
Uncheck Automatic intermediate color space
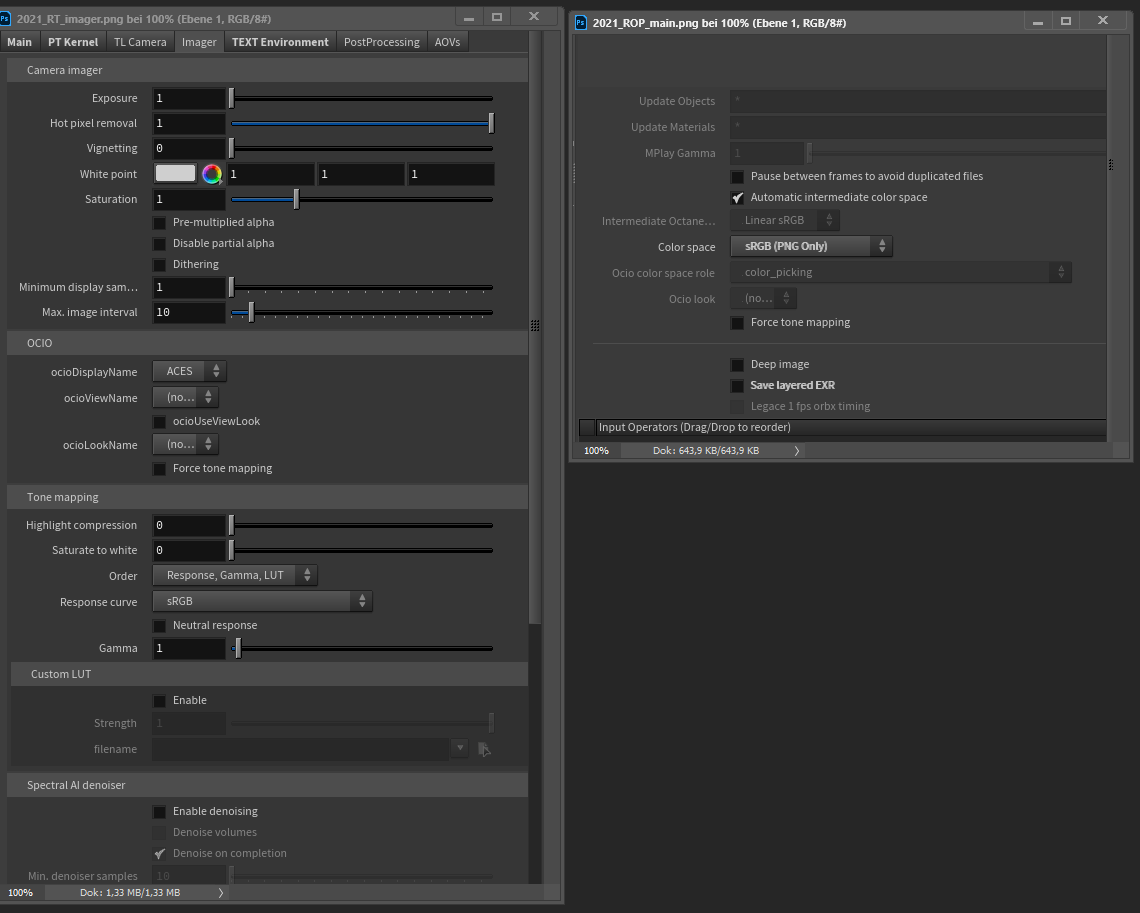[737, 198]
